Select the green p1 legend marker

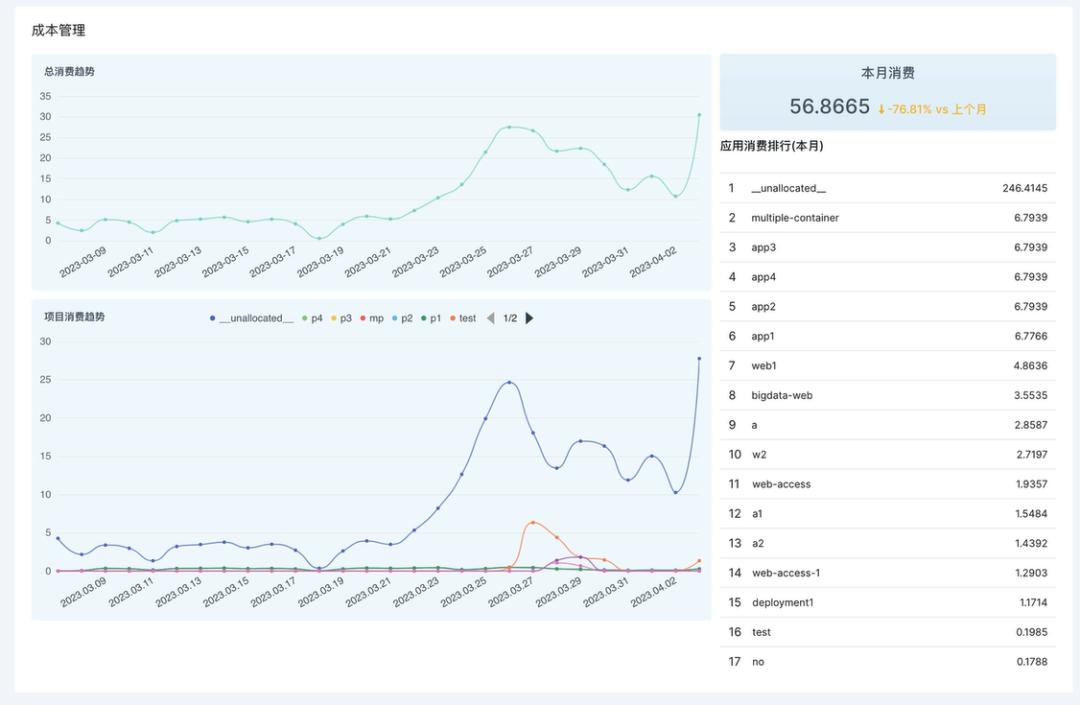[424, 318]
